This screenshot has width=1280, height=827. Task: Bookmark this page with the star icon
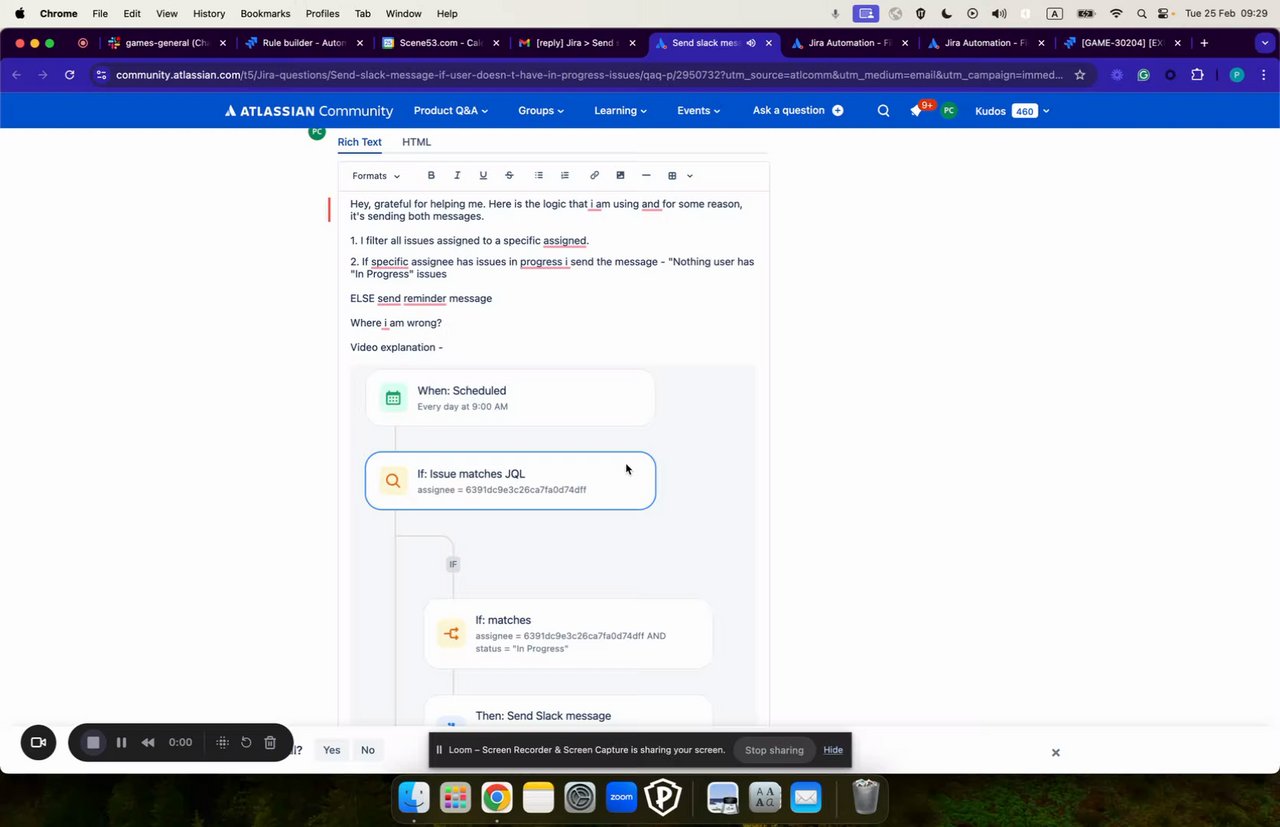coord(1080,75)
